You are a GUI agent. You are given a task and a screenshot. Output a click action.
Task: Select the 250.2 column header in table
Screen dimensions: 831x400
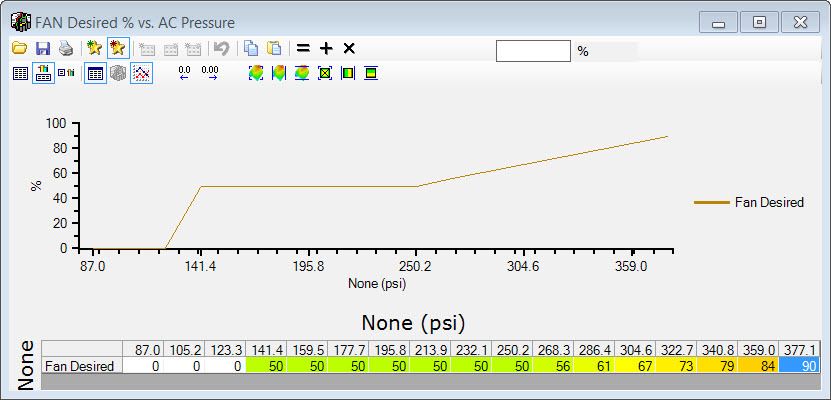512,350
